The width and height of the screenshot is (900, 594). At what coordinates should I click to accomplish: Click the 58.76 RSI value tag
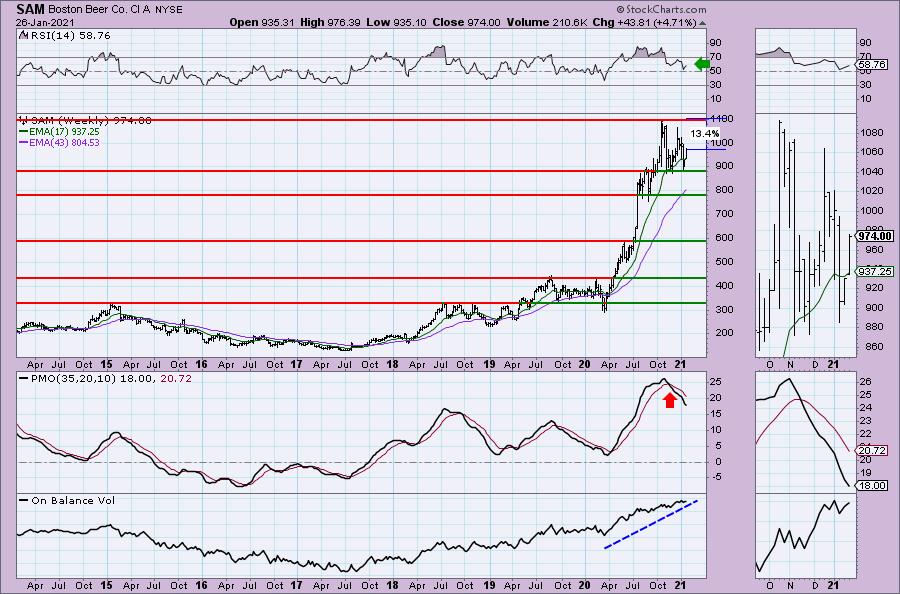872,65
